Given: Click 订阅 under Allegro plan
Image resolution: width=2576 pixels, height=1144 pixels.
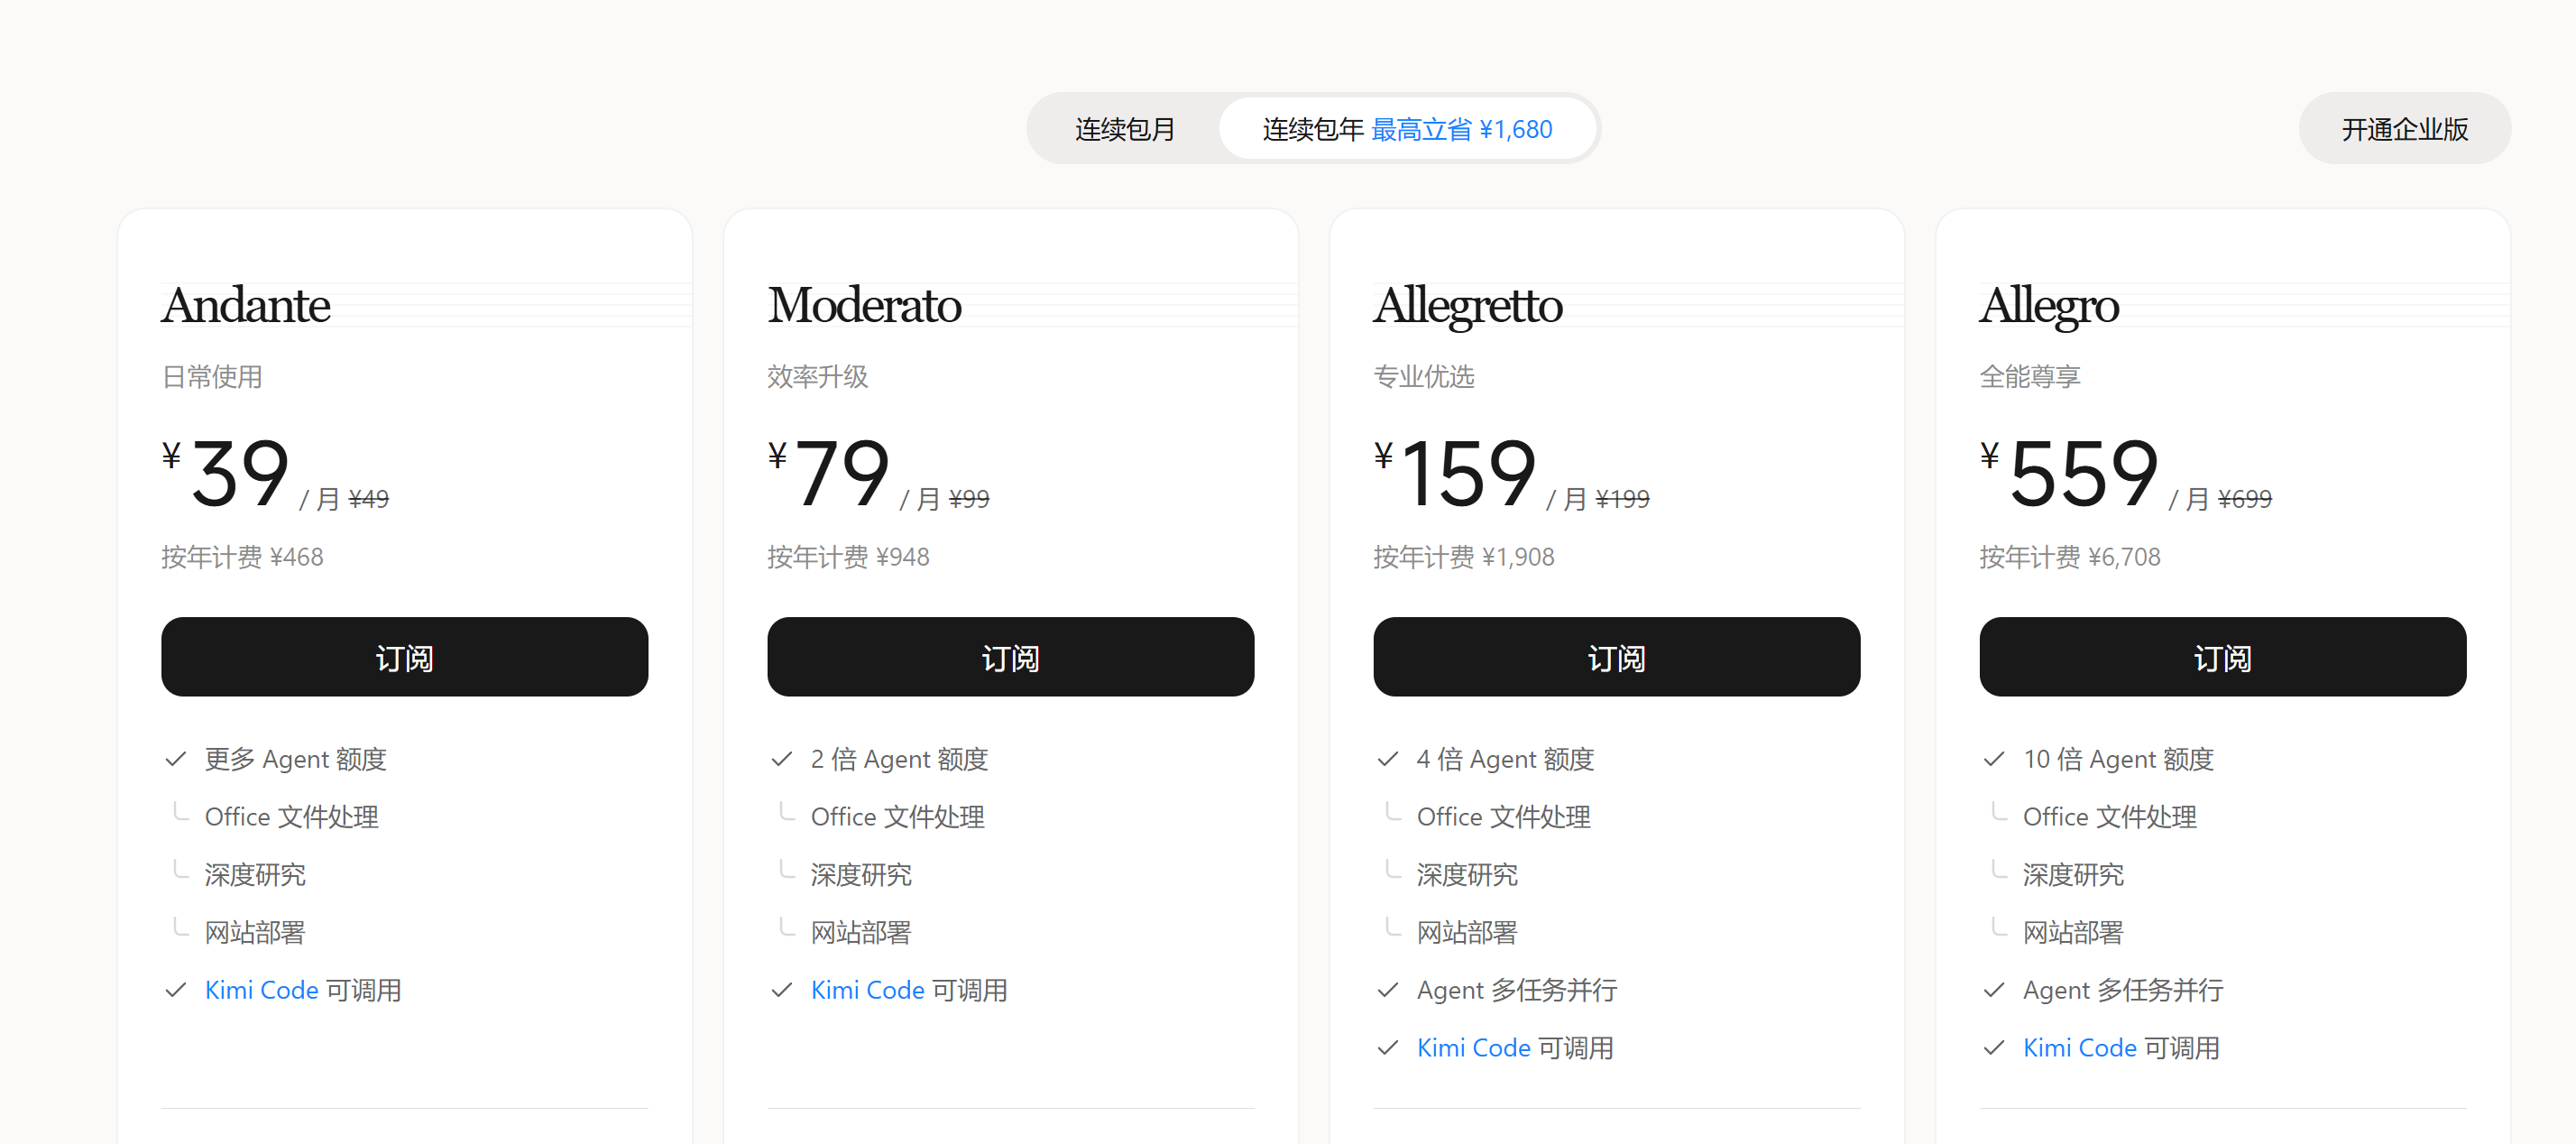Looking at the screenshot, I should click(2222, 657).
